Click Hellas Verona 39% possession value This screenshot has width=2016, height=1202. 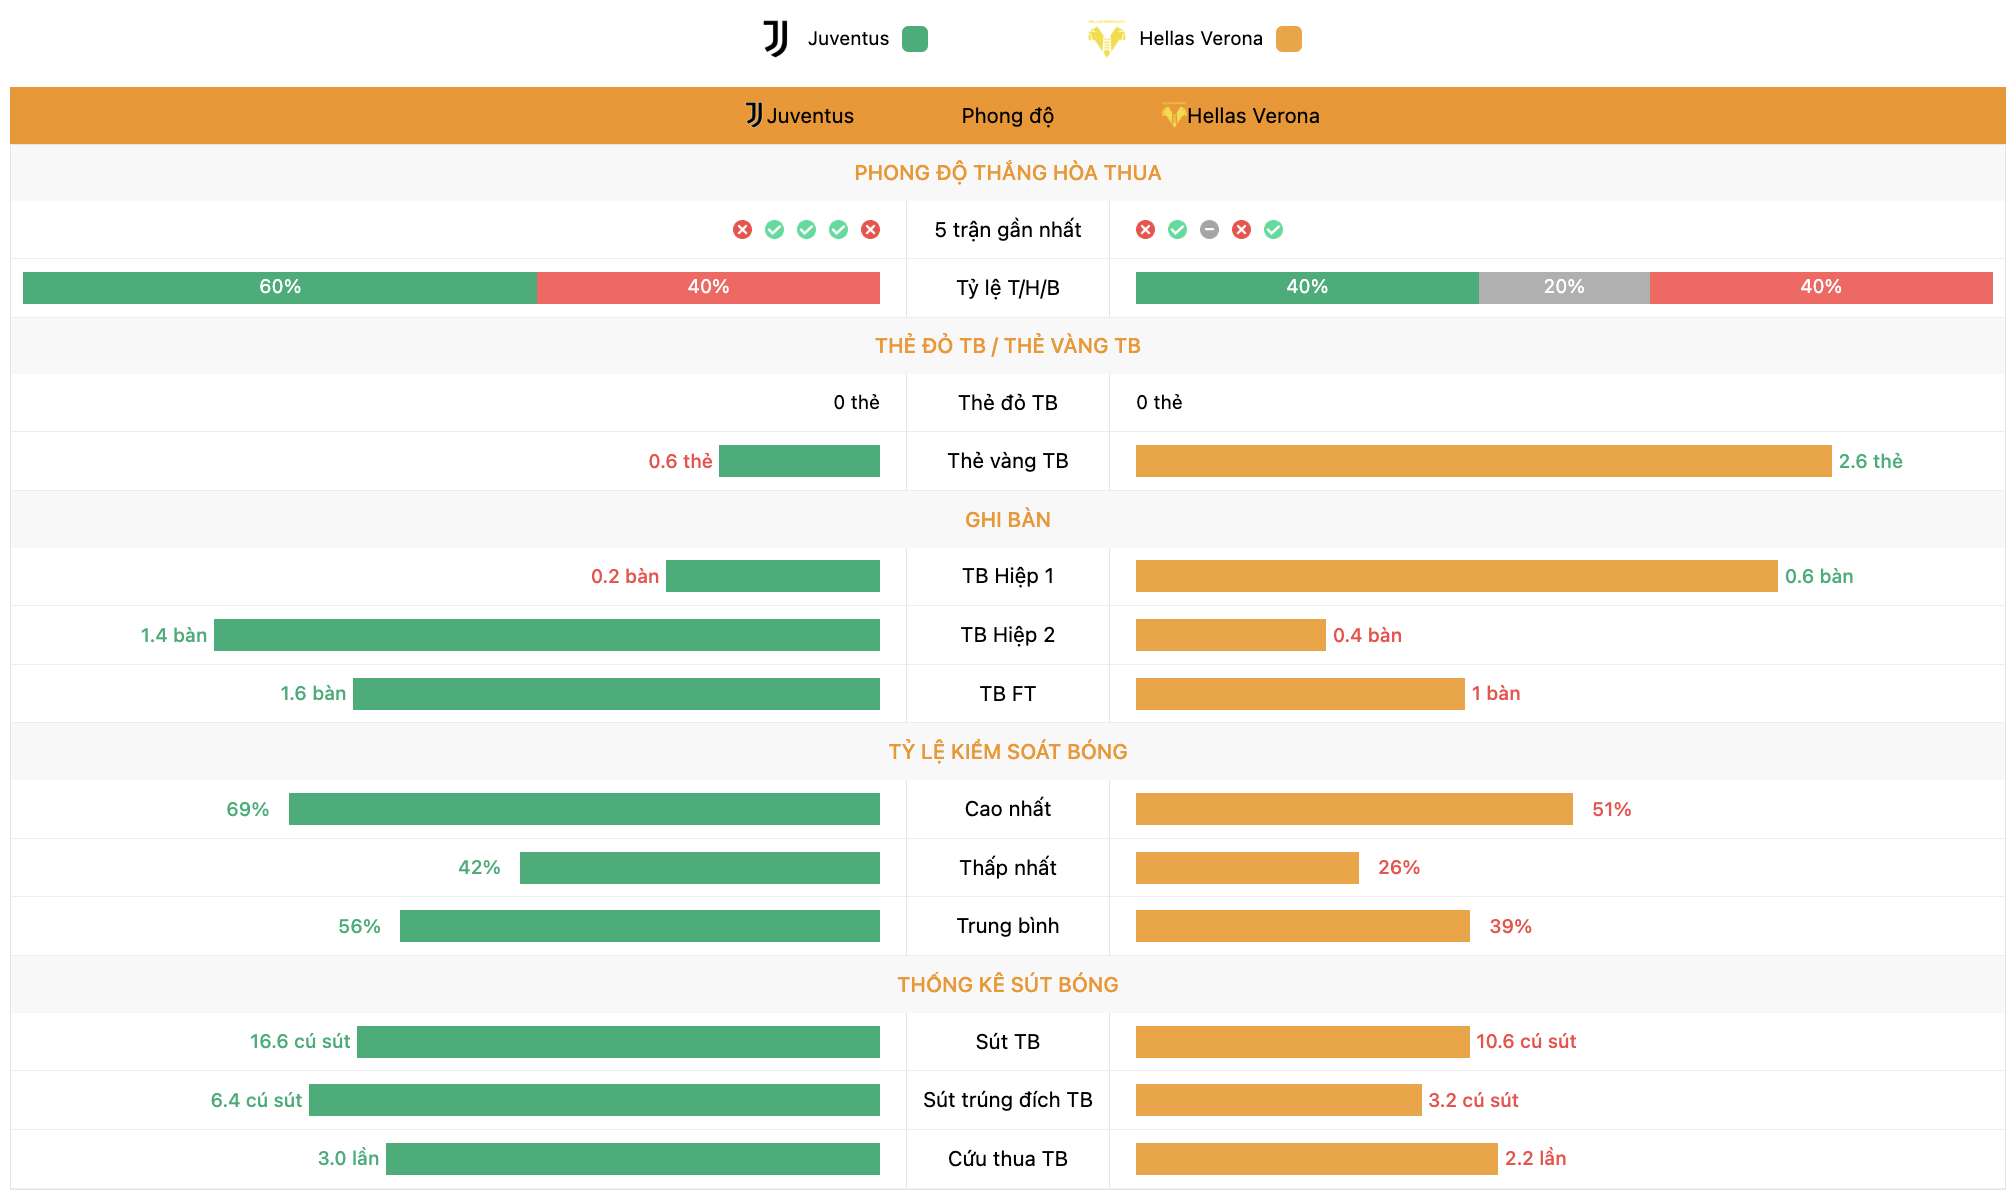coord(1511,926)
